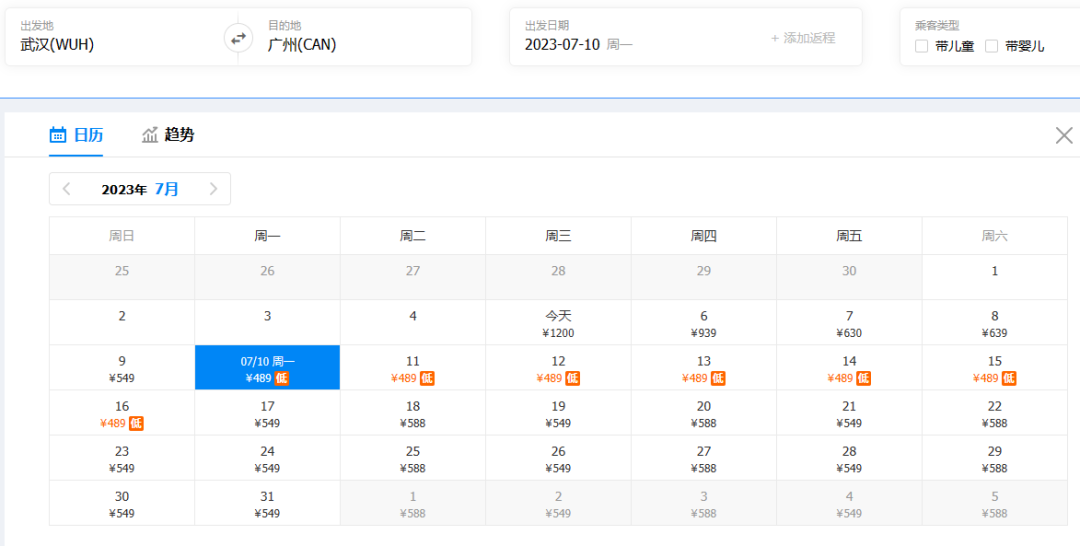Screen dimensions: 1080x546
Task: Select July 15 low price ¥489
Action: coord(995,368)
